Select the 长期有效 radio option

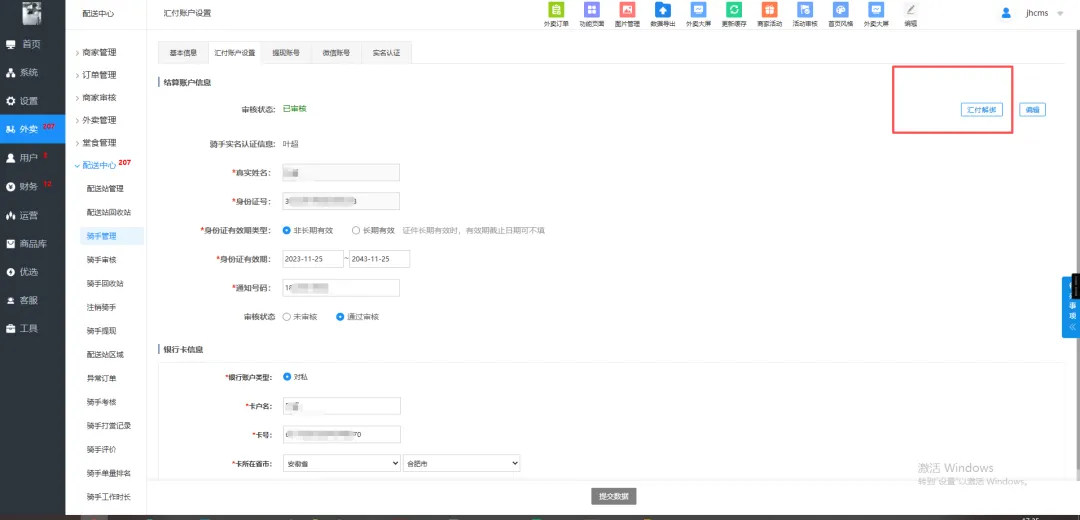tap(356, 230)
